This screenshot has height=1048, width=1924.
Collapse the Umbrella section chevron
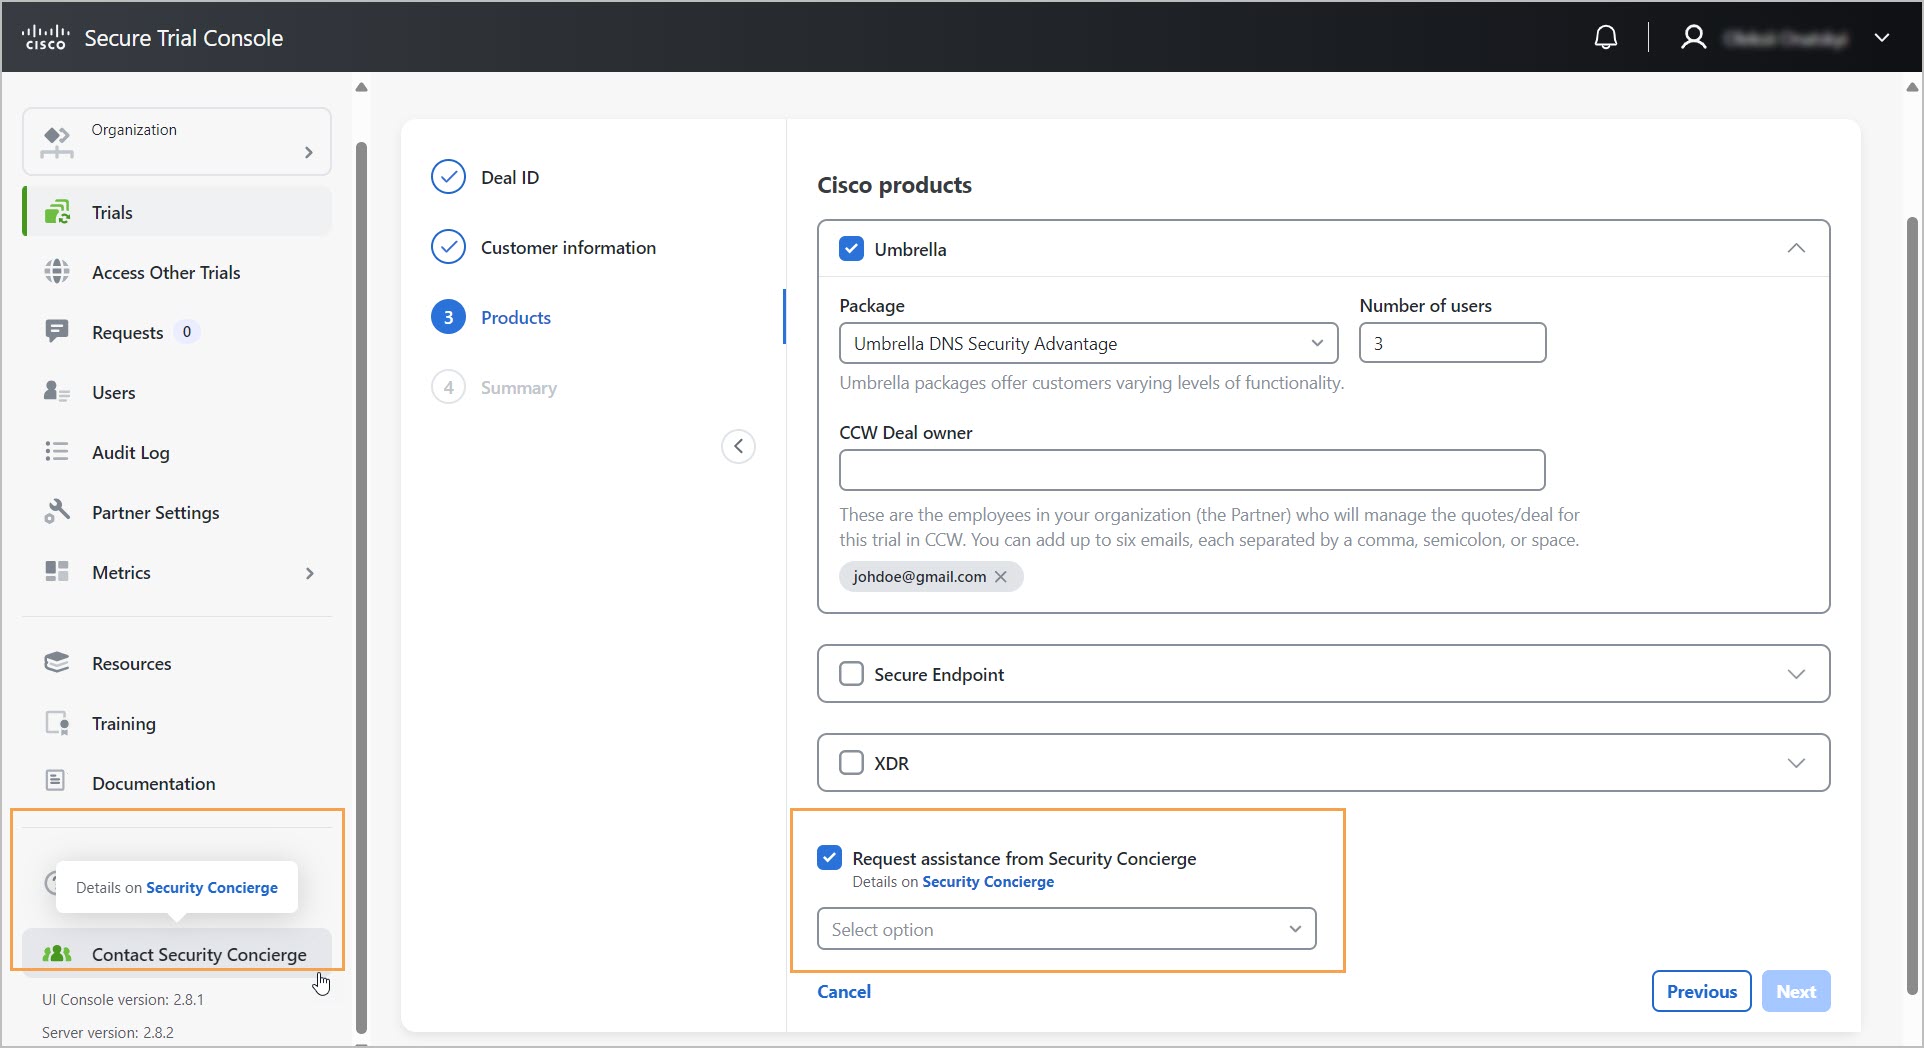pyautogui.click(x=1796, y=248)
